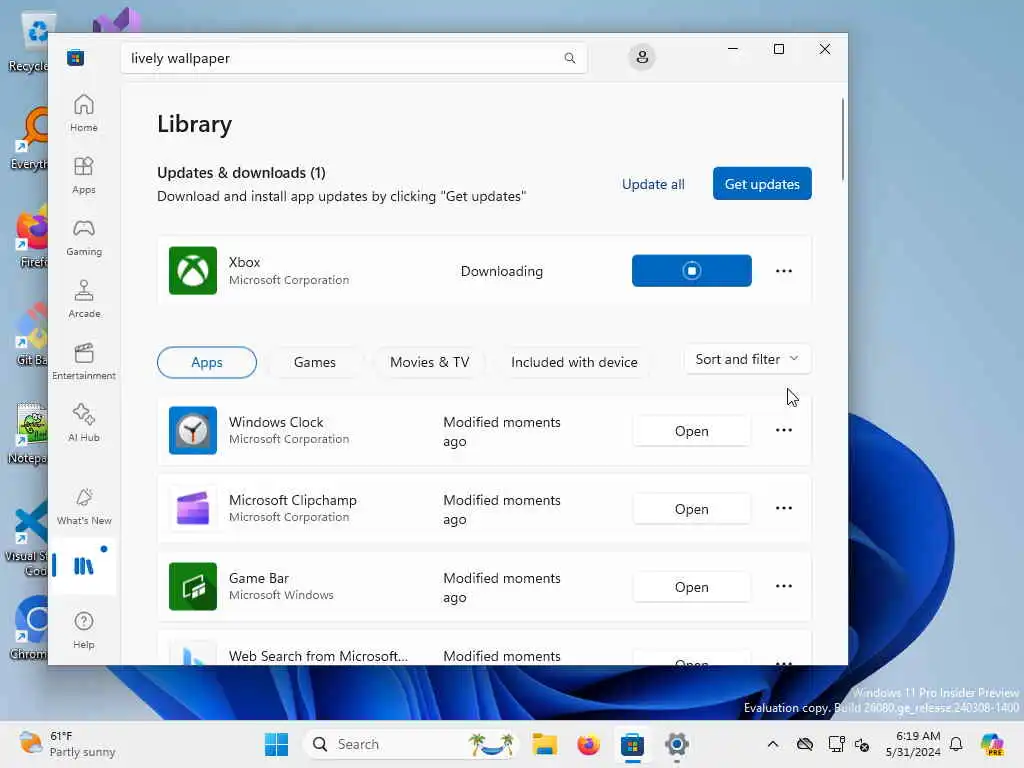Open the weather widget in taskbar
This screenshot has height=768, width=1024.
coord(67,744)
